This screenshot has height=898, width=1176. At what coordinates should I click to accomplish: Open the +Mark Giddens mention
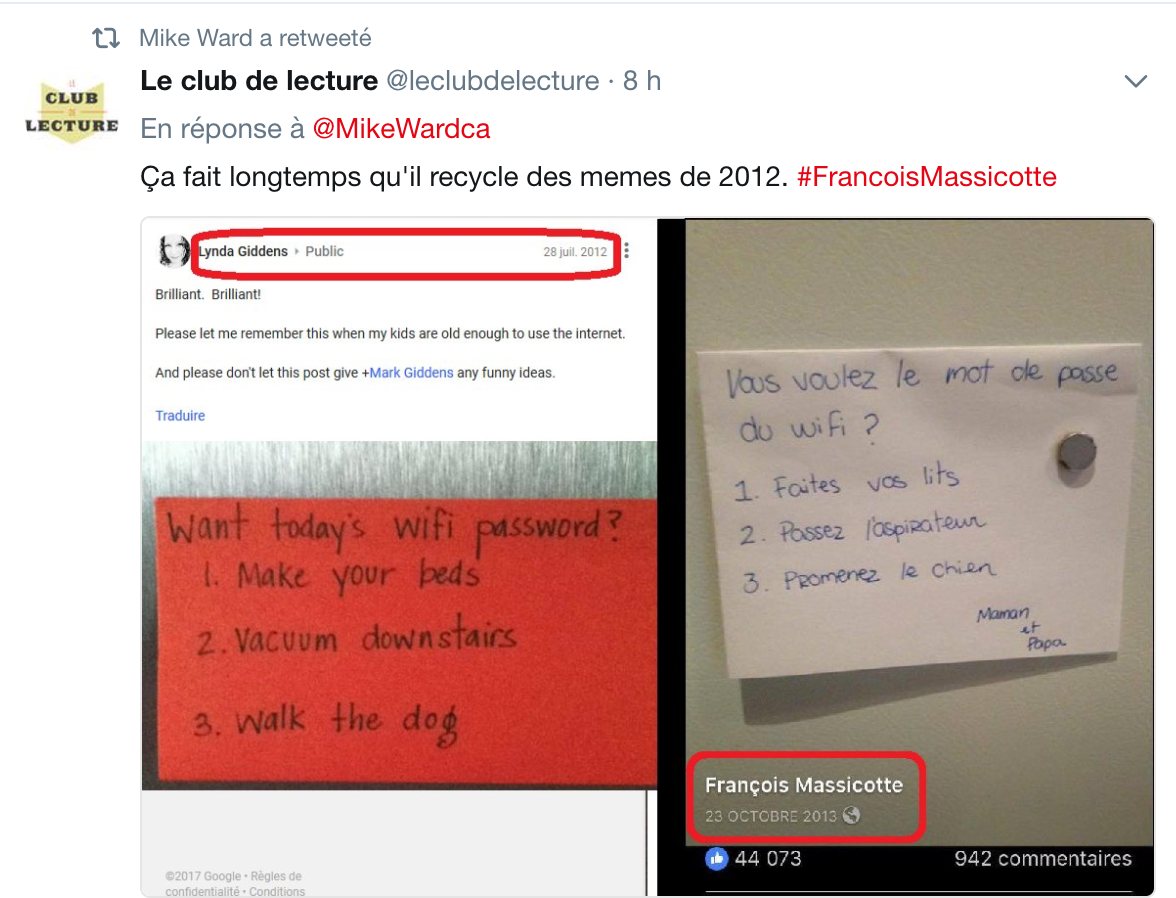(x=407, y=373)
